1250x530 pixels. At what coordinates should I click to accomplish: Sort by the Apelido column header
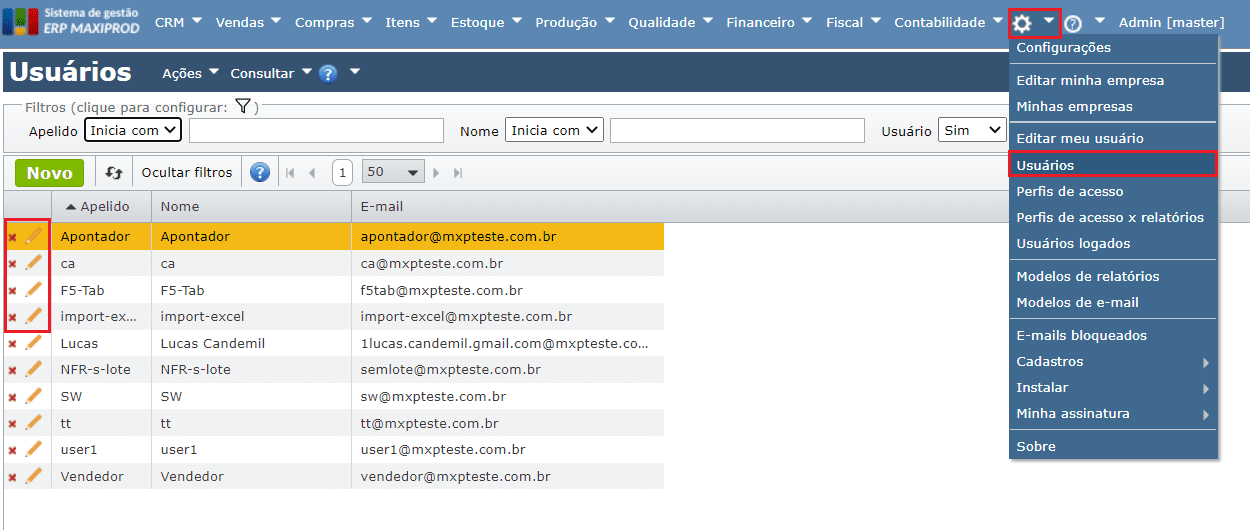(x=101, y=207)
